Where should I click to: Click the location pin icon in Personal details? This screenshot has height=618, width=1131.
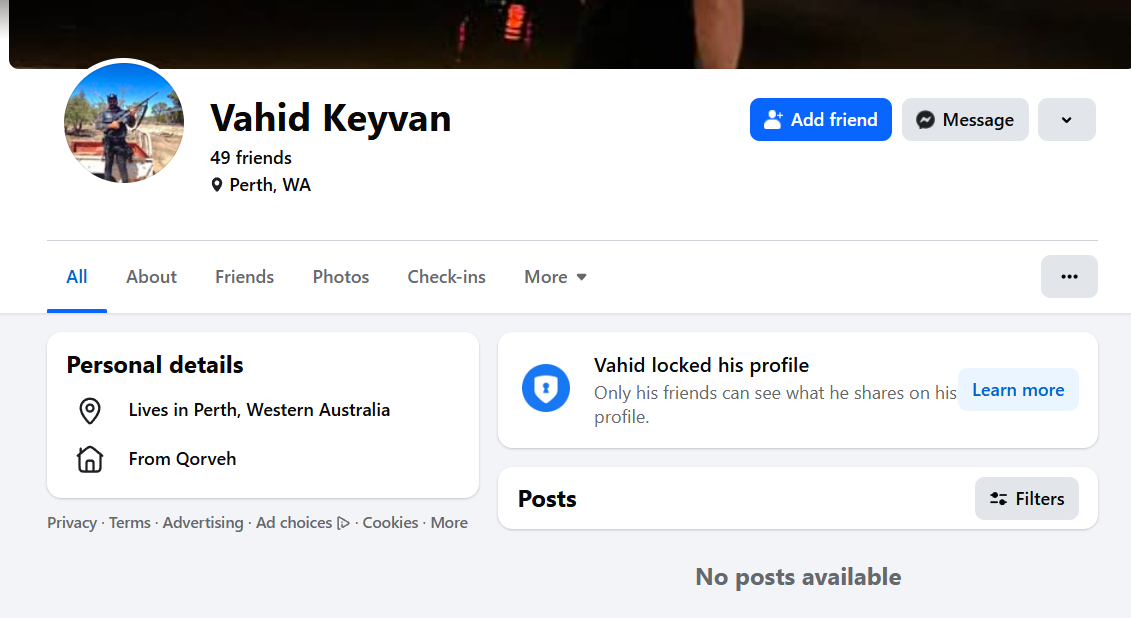(90, 410)
